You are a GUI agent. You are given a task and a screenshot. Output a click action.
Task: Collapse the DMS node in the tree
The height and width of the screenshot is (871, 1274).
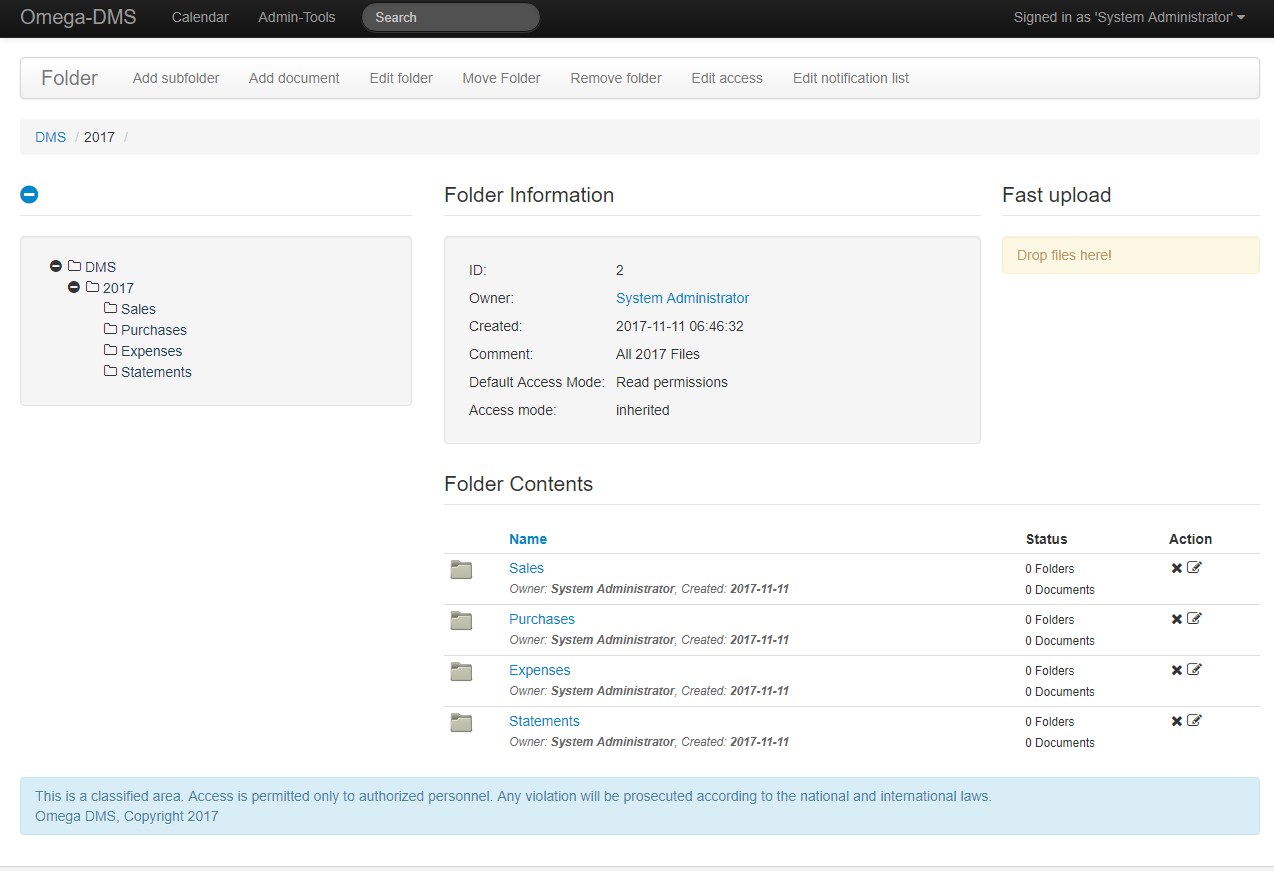[x=56, y=266]
